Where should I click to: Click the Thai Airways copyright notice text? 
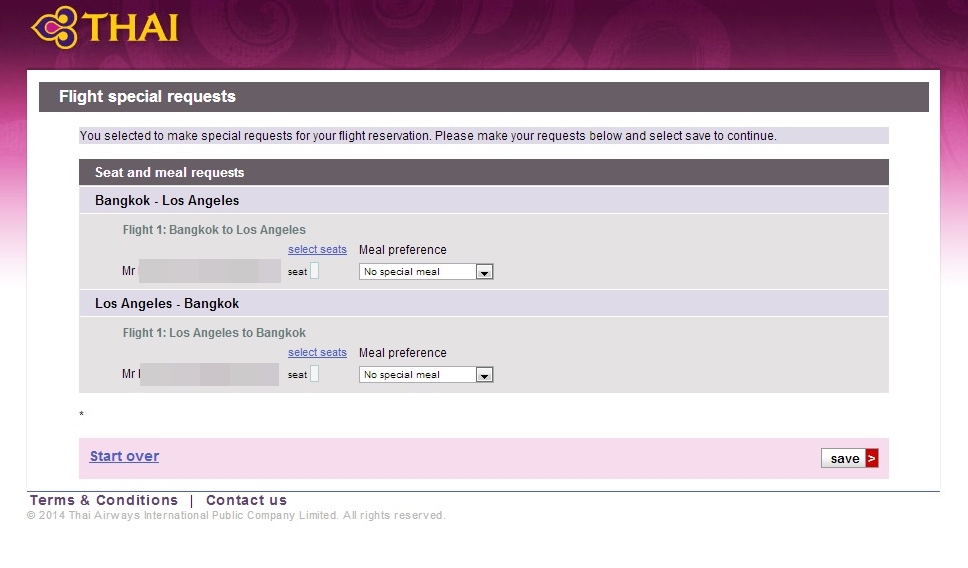coord(236,516)
